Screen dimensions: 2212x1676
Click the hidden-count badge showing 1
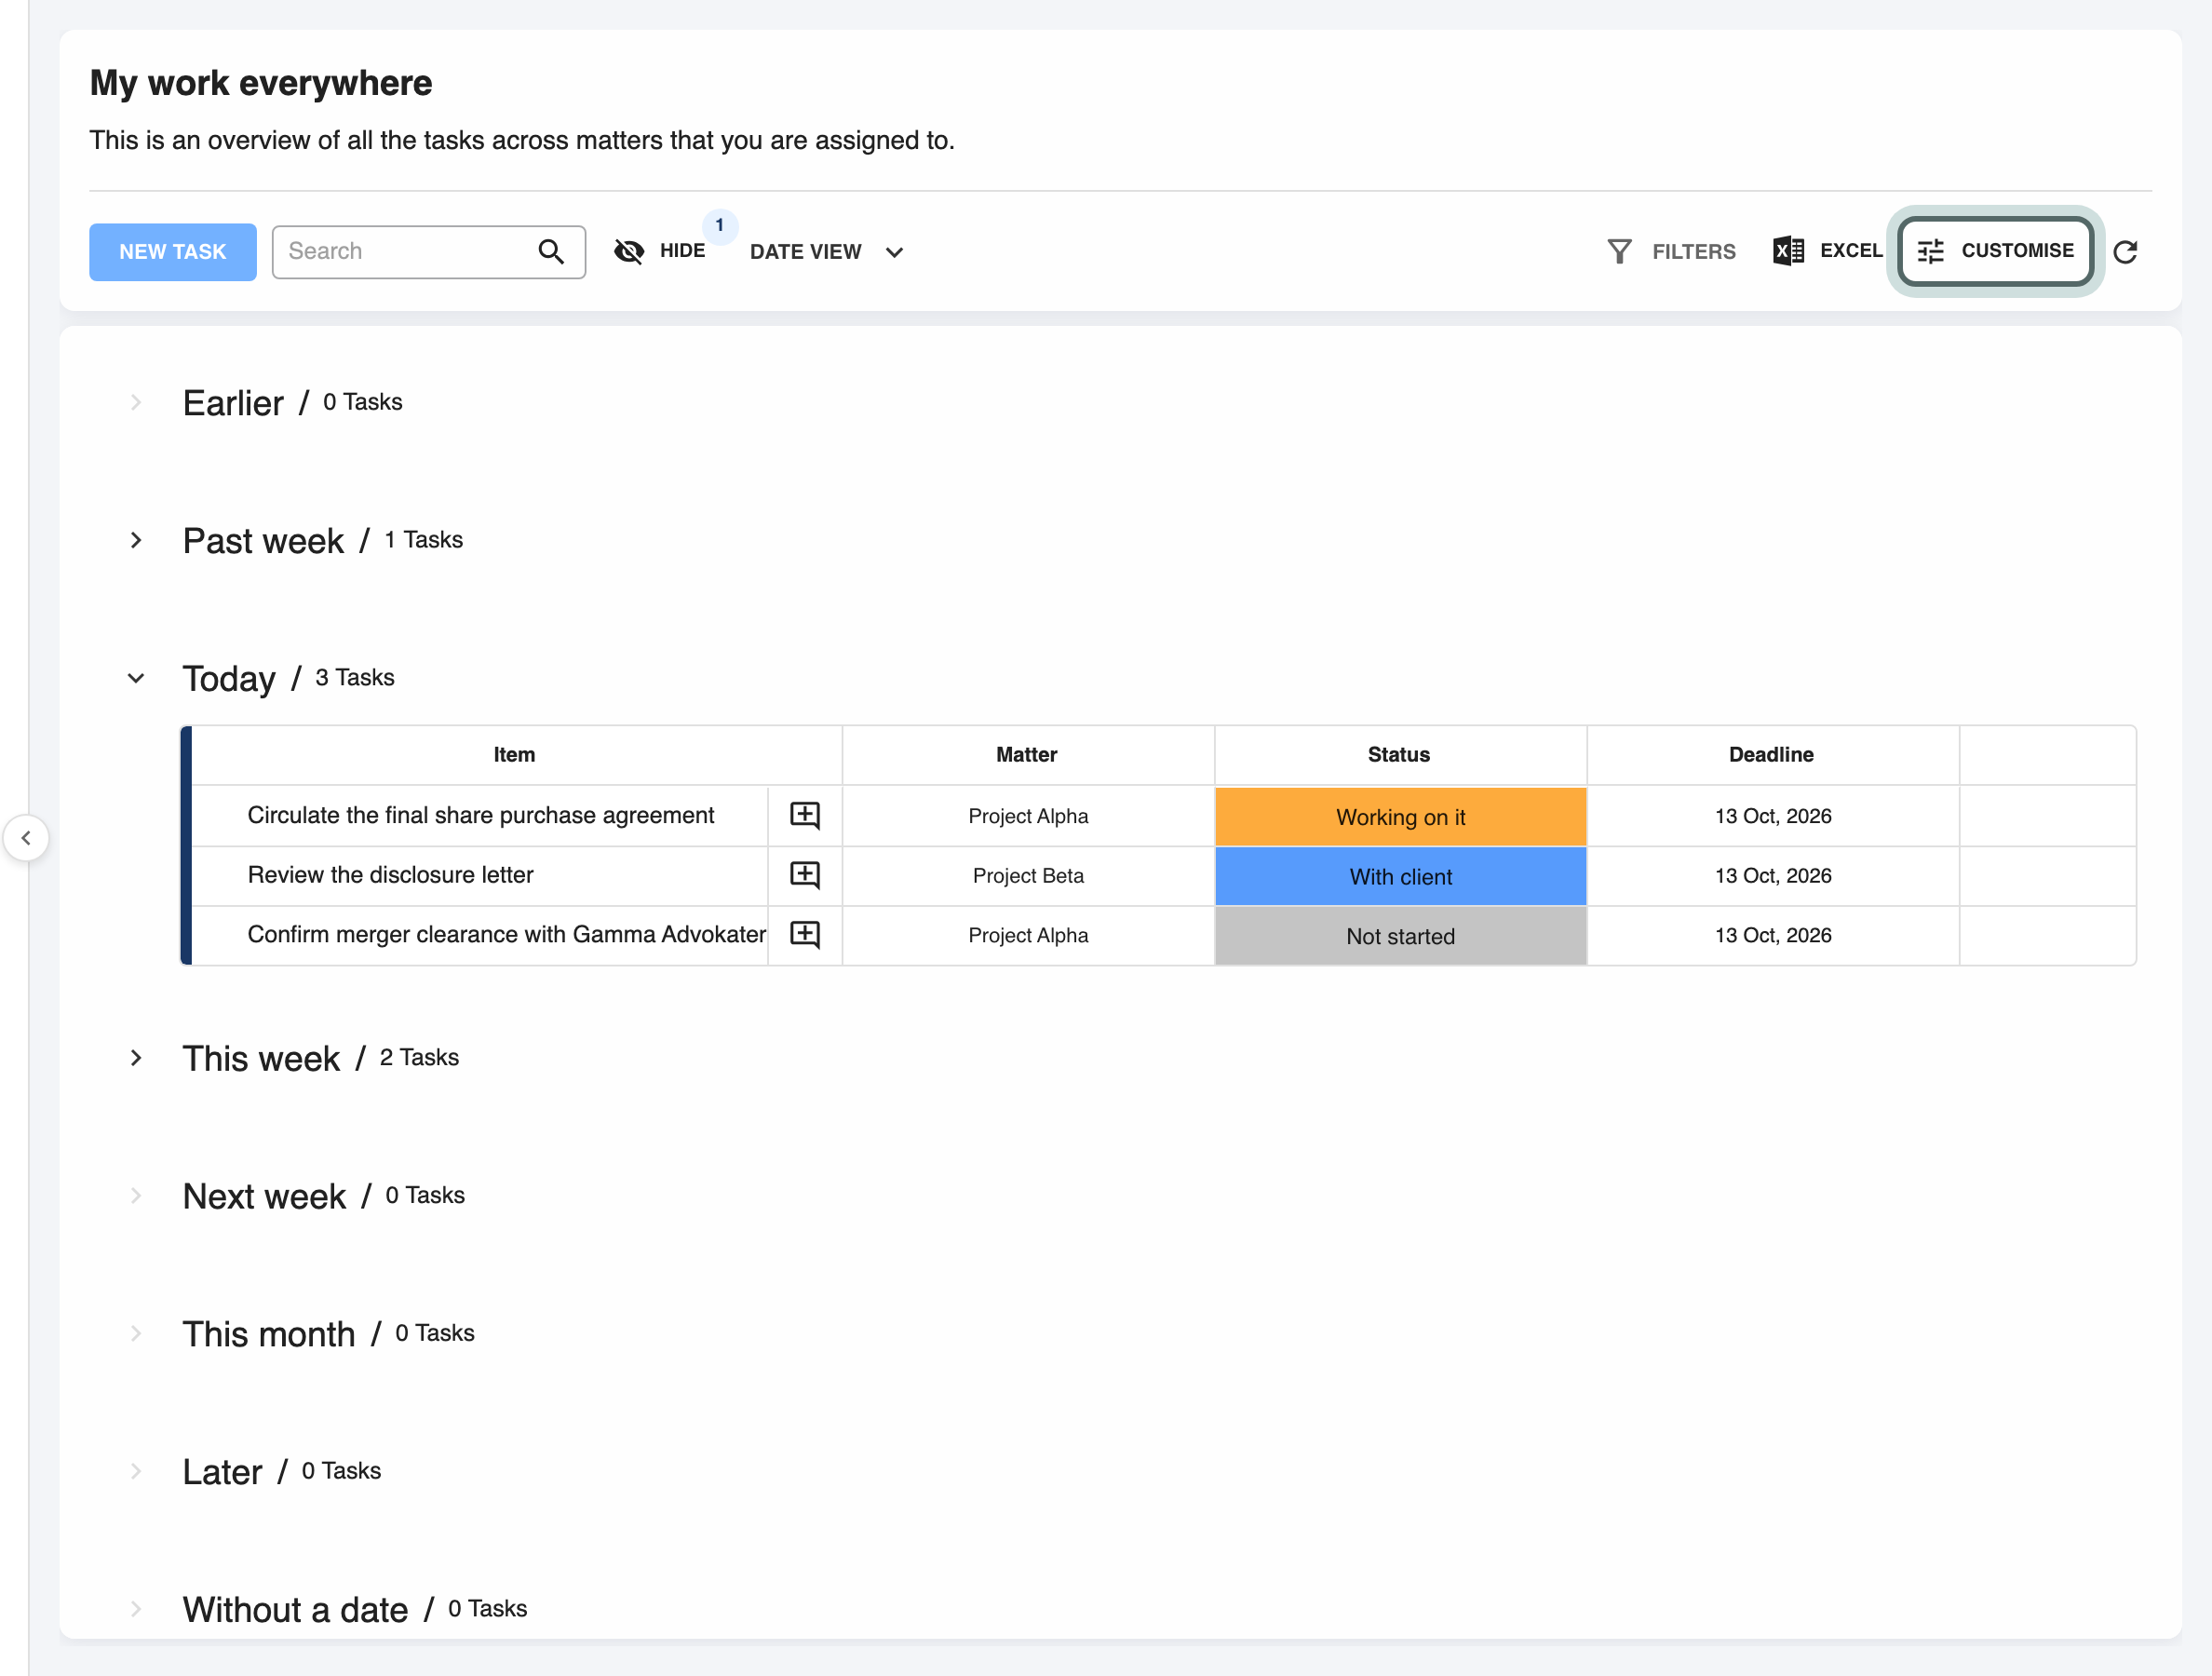coord(720,225)
